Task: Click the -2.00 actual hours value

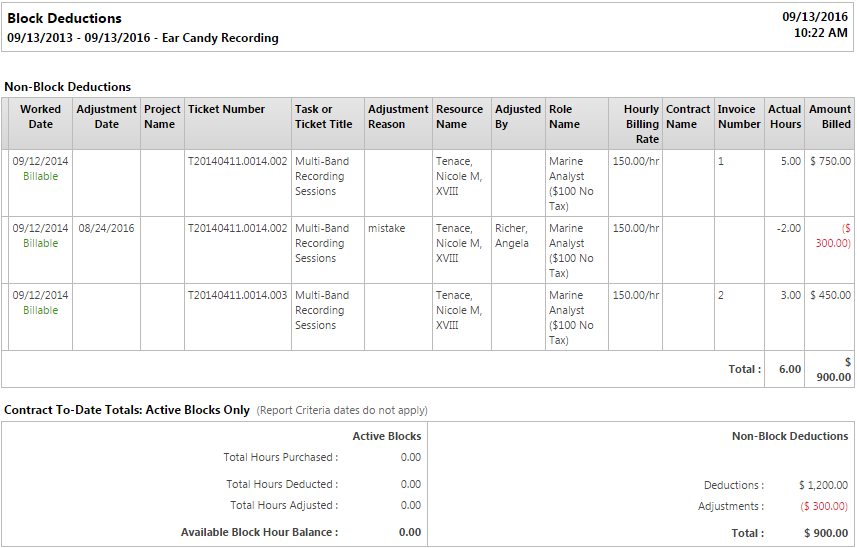Action: coord(788,228)
